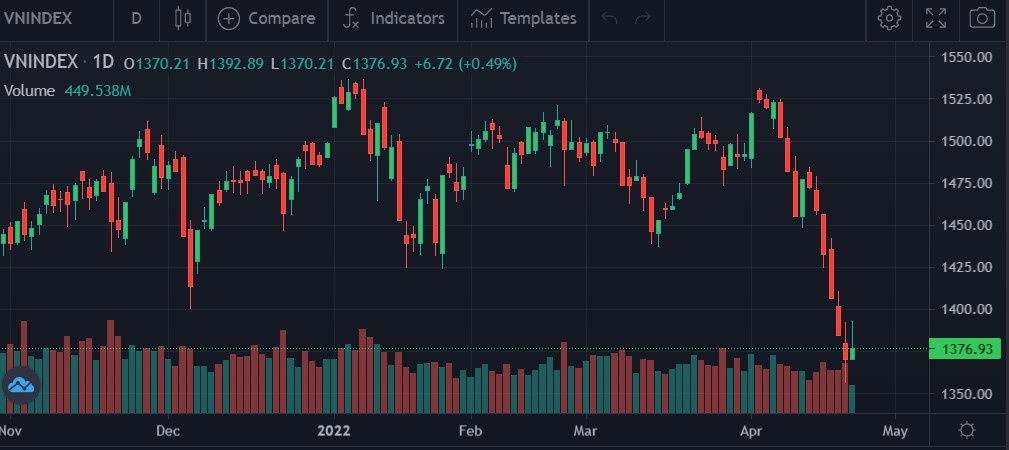Take a chart snapshot with camera icon
Screen dimensions: 1009x450
(x=982, y=18)
